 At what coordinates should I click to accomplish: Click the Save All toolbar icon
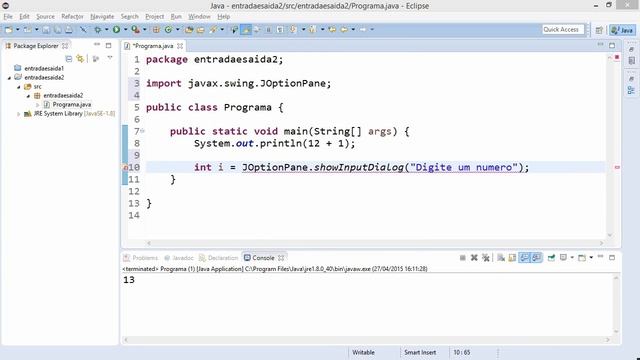tap(58, 29)
